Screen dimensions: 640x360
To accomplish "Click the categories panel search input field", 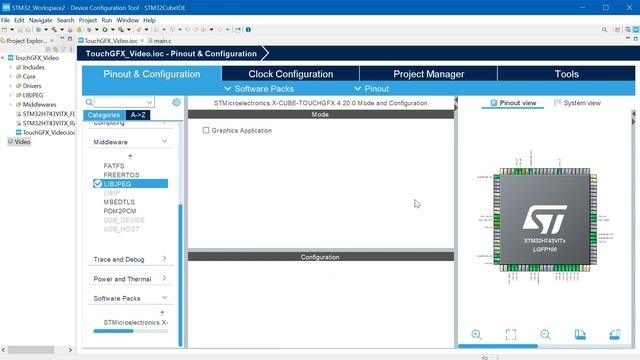I will point(121,102).
